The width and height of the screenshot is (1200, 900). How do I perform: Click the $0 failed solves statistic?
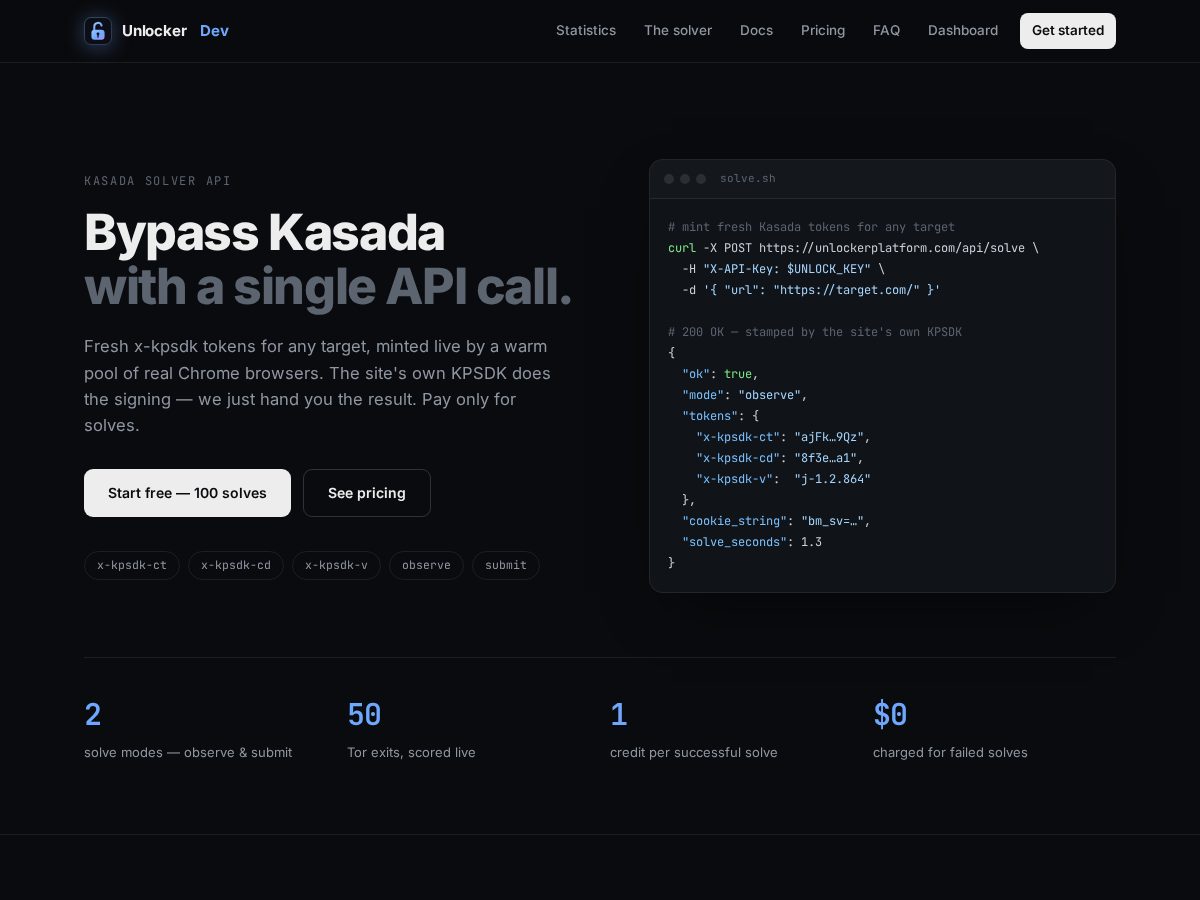(x=950, y=731)
